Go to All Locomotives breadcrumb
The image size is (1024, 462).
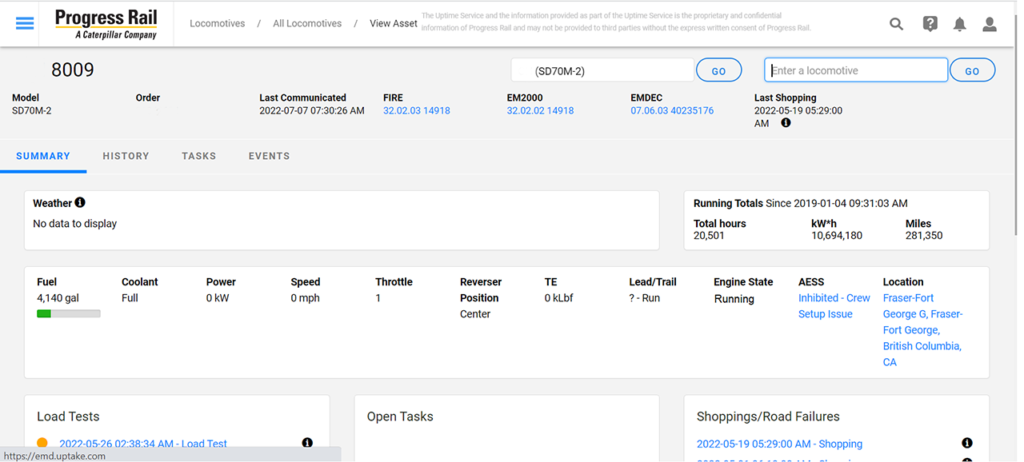point(307,24)
